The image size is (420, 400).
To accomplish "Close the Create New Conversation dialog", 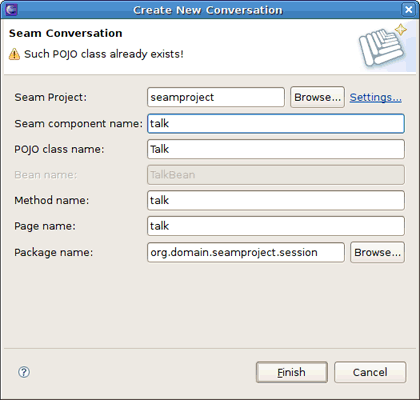I will point(409,10).
